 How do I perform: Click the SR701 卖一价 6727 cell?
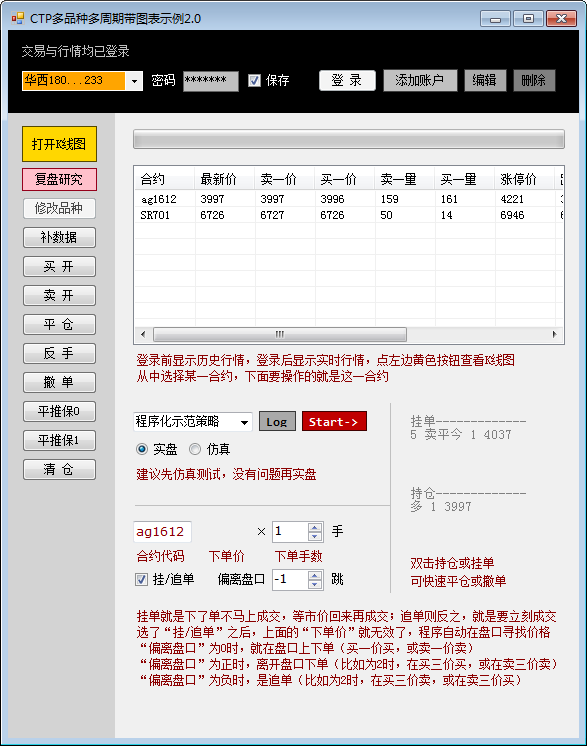[x=284, y=215]
